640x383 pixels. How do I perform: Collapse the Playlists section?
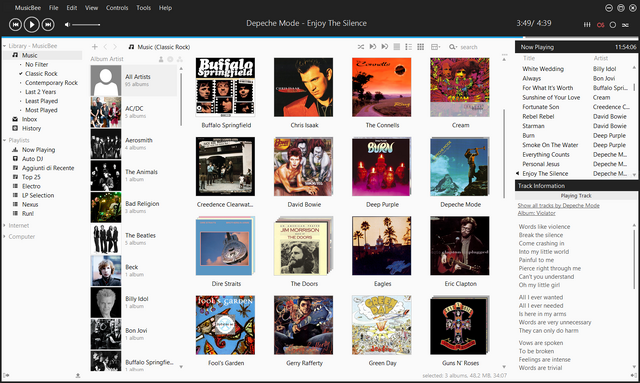click(4, 140)
